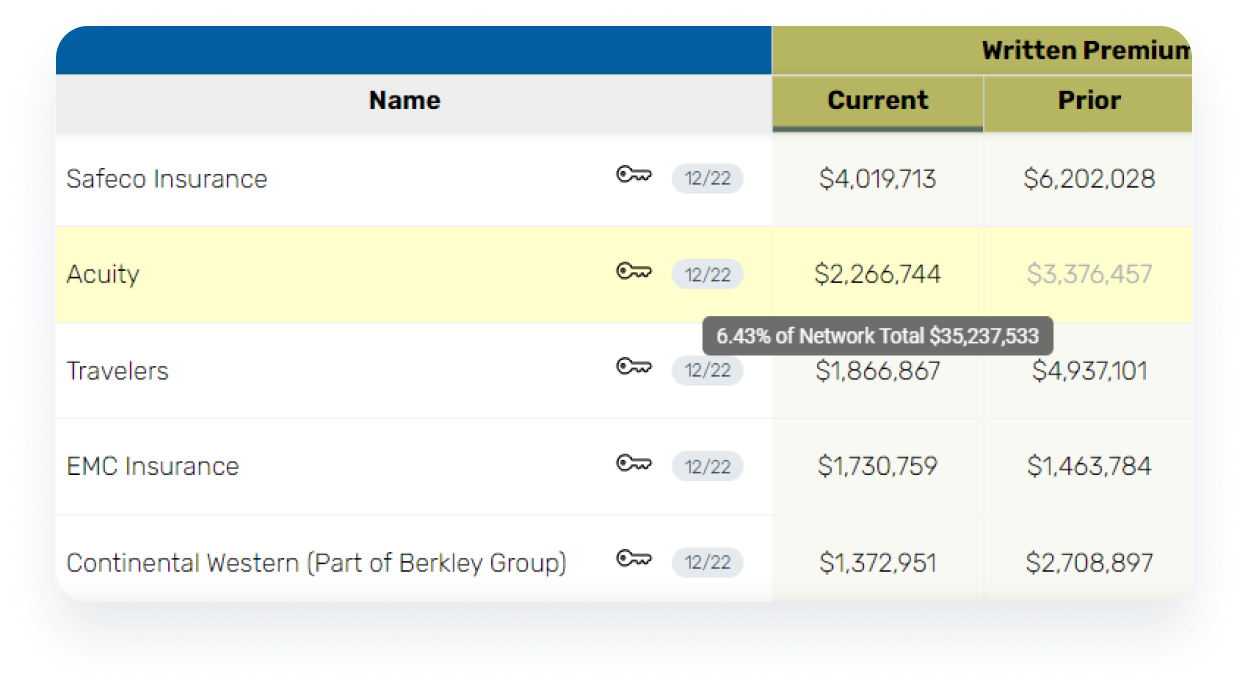1248x689 pixels.
Task: Click the 12/22 badge for Continental Western
Action: [x=707, y=563]
